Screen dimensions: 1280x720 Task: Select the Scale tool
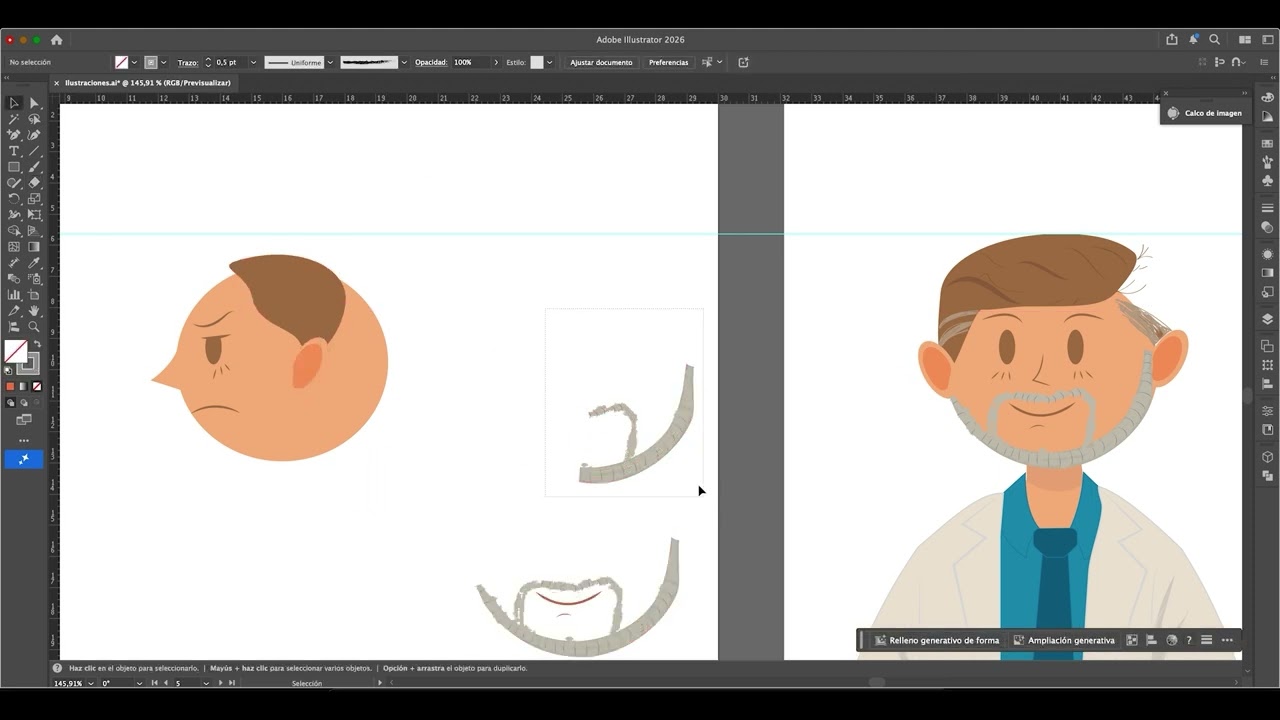pyautogui.click(x=34, y=198)
